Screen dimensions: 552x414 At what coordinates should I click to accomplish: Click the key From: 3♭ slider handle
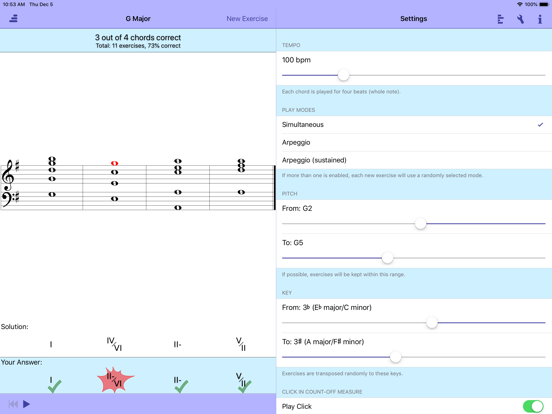pyautogui.click(x=432, y=322)
